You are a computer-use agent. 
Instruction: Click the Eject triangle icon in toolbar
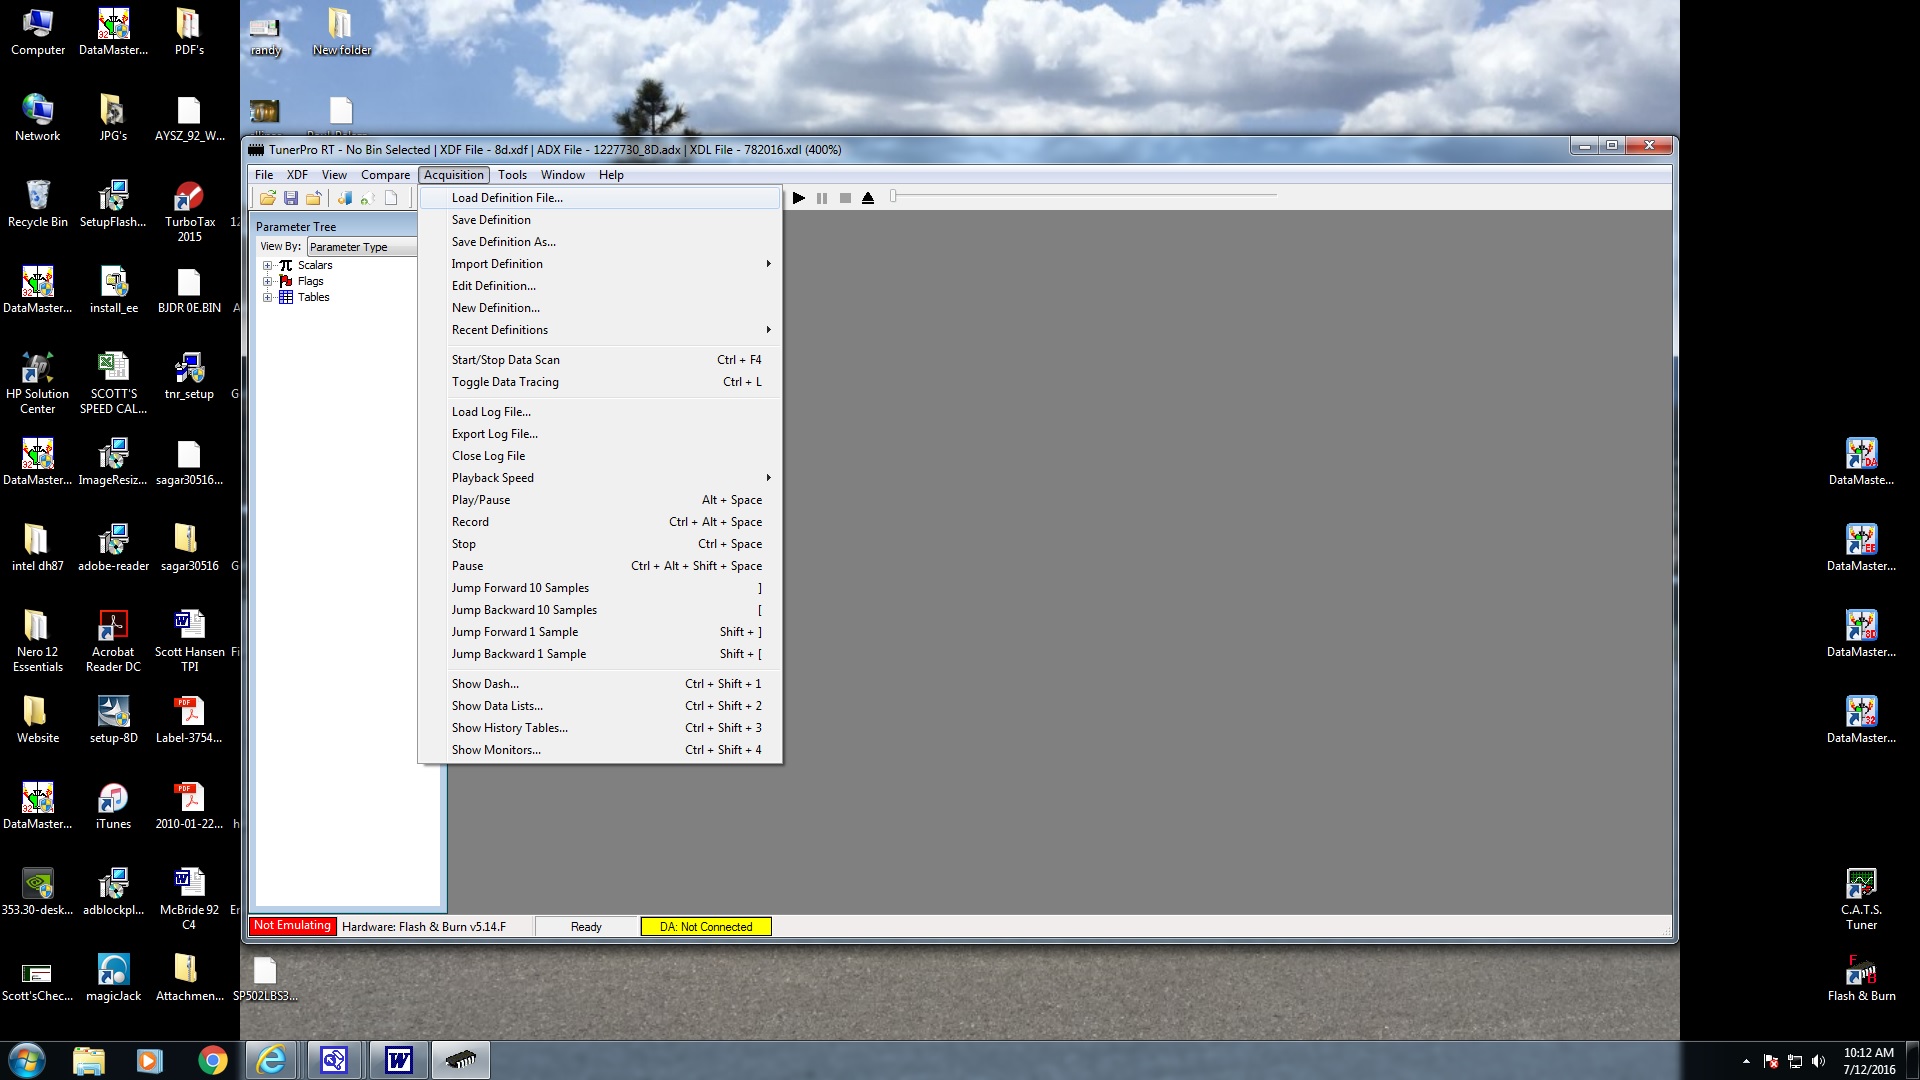click(x=868, y=198)
